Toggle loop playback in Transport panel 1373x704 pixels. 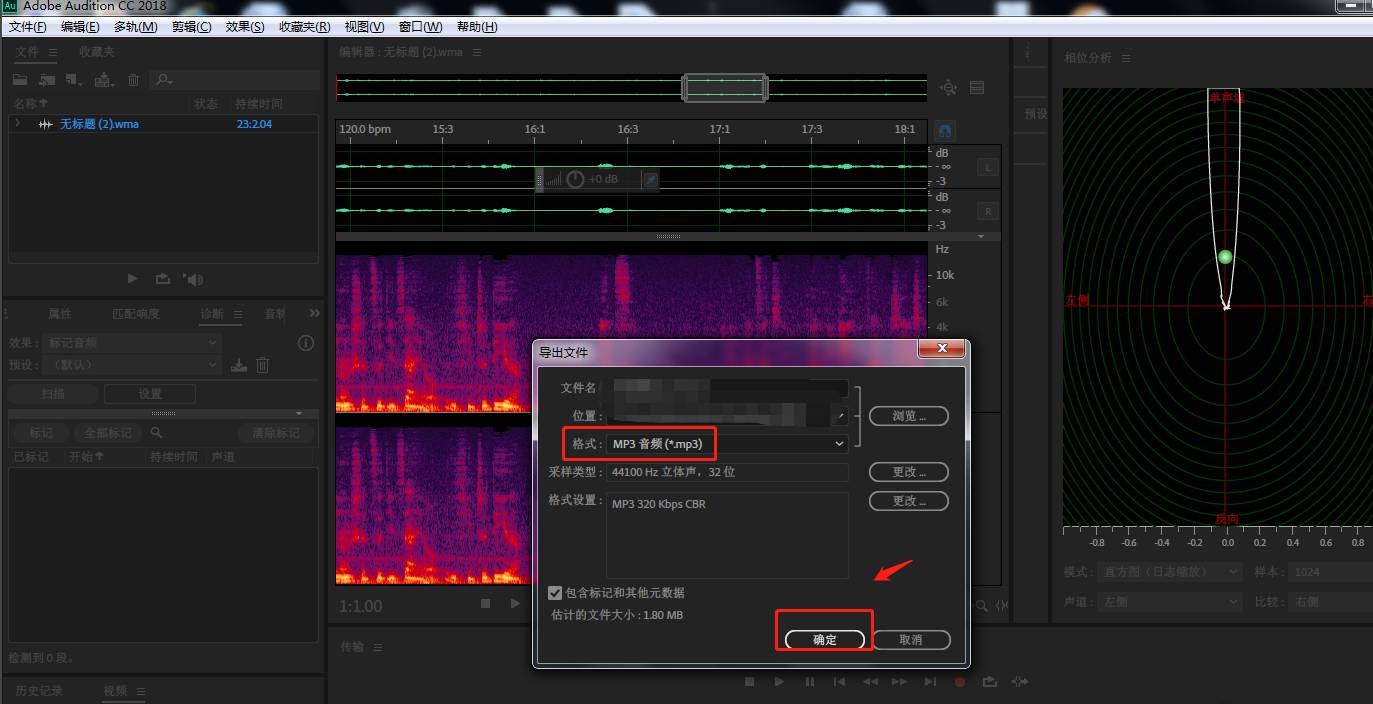[x=990, y=682]
